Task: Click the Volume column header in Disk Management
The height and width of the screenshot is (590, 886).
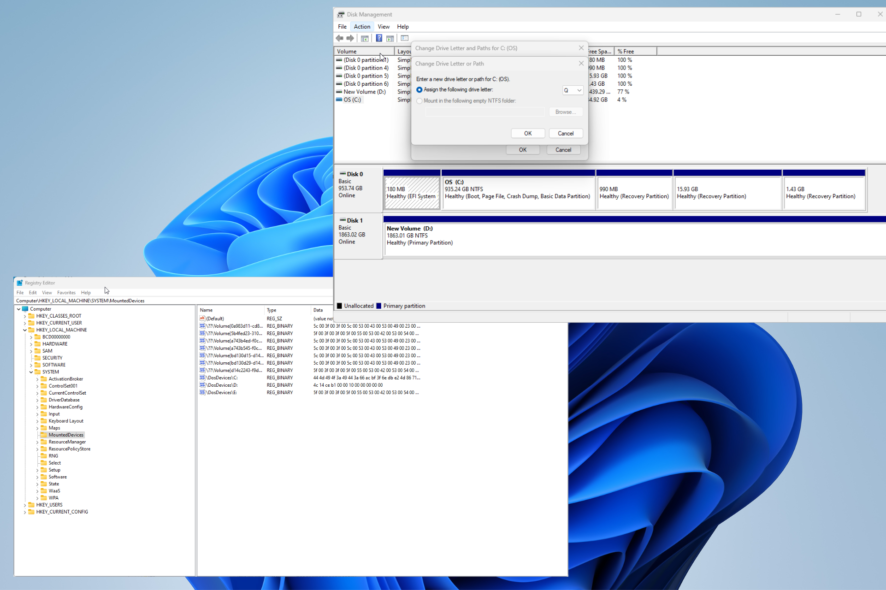Action: point(364,51)
